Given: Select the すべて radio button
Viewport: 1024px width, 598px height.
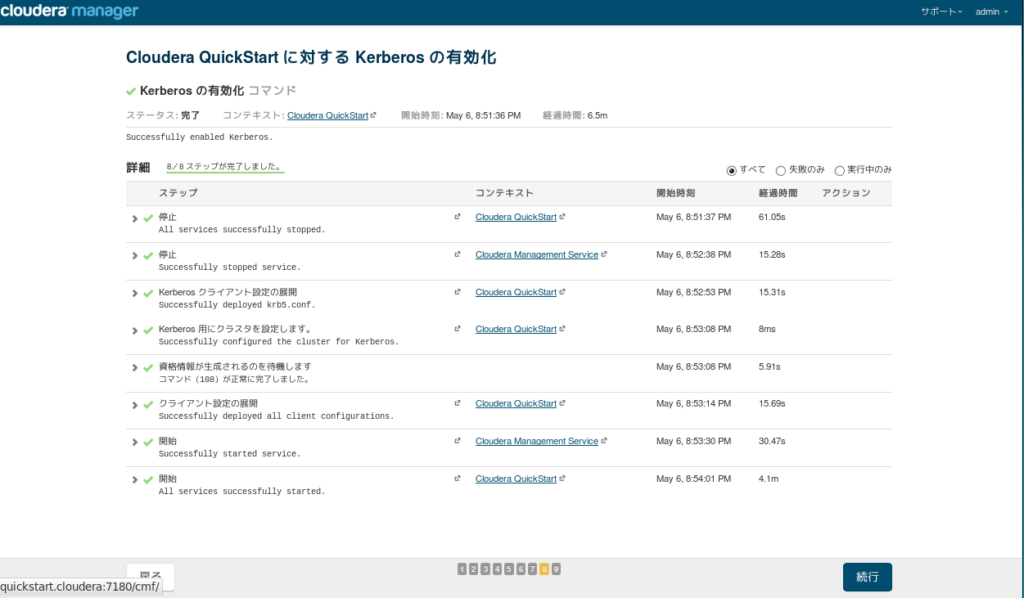Looking at the screenshot, I should (731, 170).
